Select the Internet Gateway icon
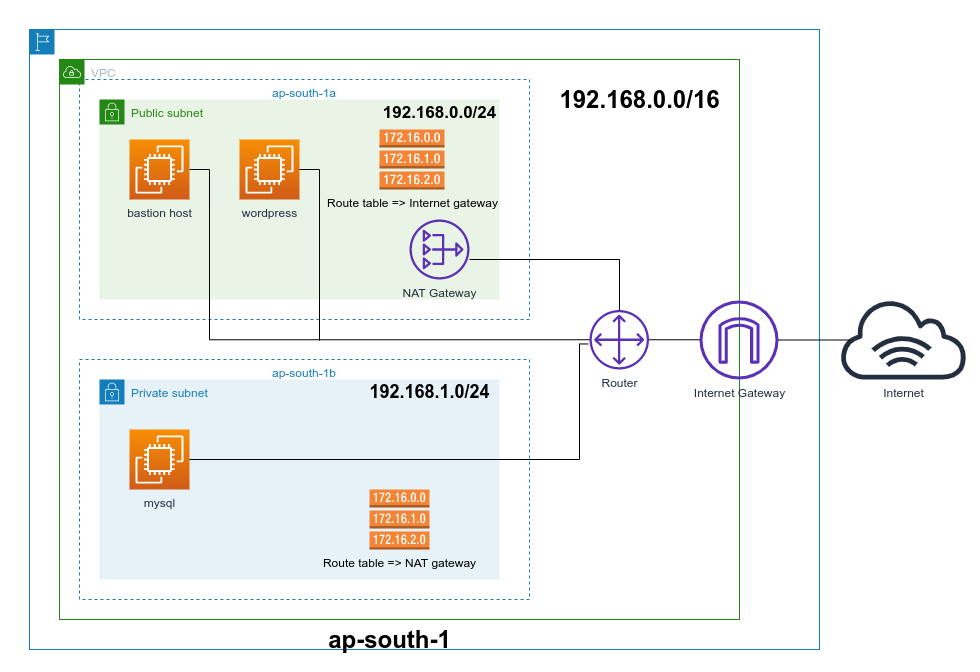 (x=739, y=340)
